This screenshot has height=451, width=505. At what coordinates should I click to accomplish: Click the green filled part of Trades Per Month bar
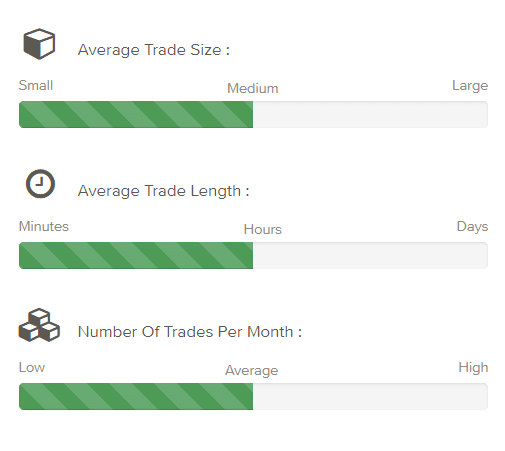tap(136, 396)
